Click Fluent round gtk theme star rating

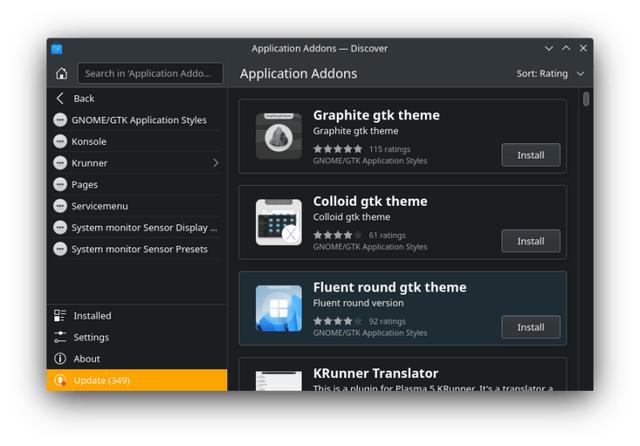[x=338, y=321]
